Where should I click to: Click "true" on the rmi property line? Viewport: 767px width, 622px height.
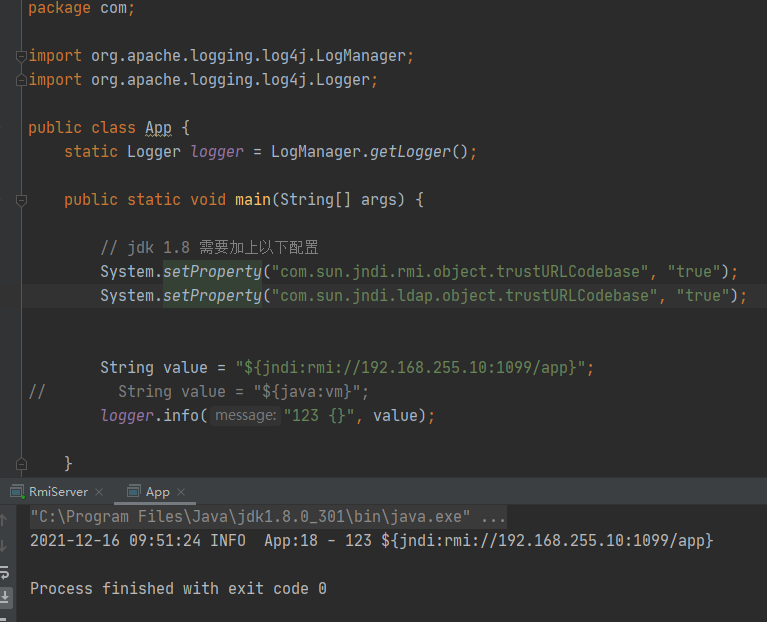694,271
